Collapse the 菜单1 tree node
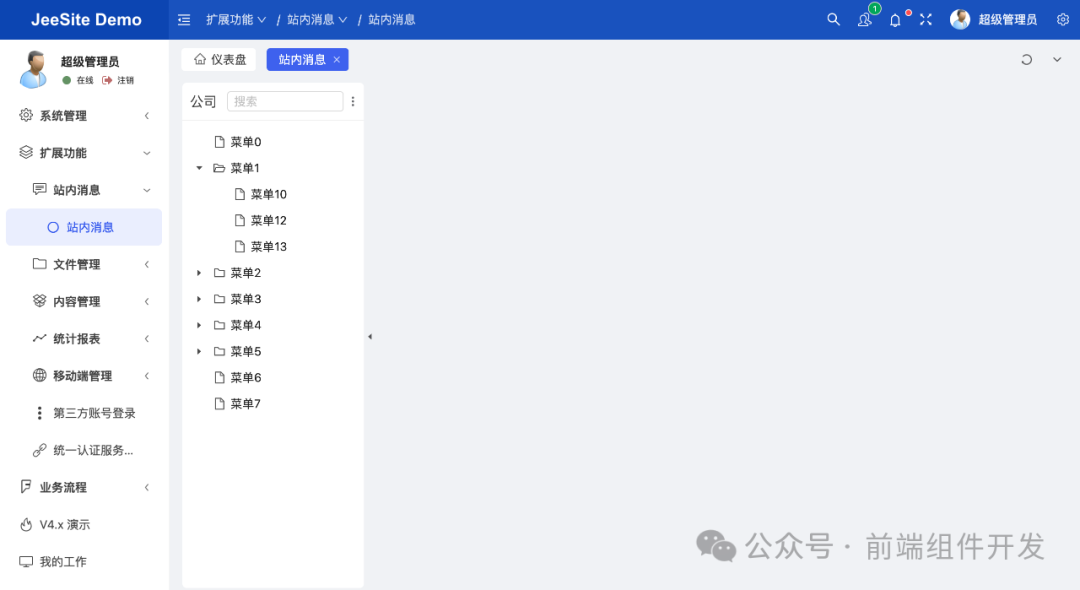Screen dimensions: 1080x590 198,167
